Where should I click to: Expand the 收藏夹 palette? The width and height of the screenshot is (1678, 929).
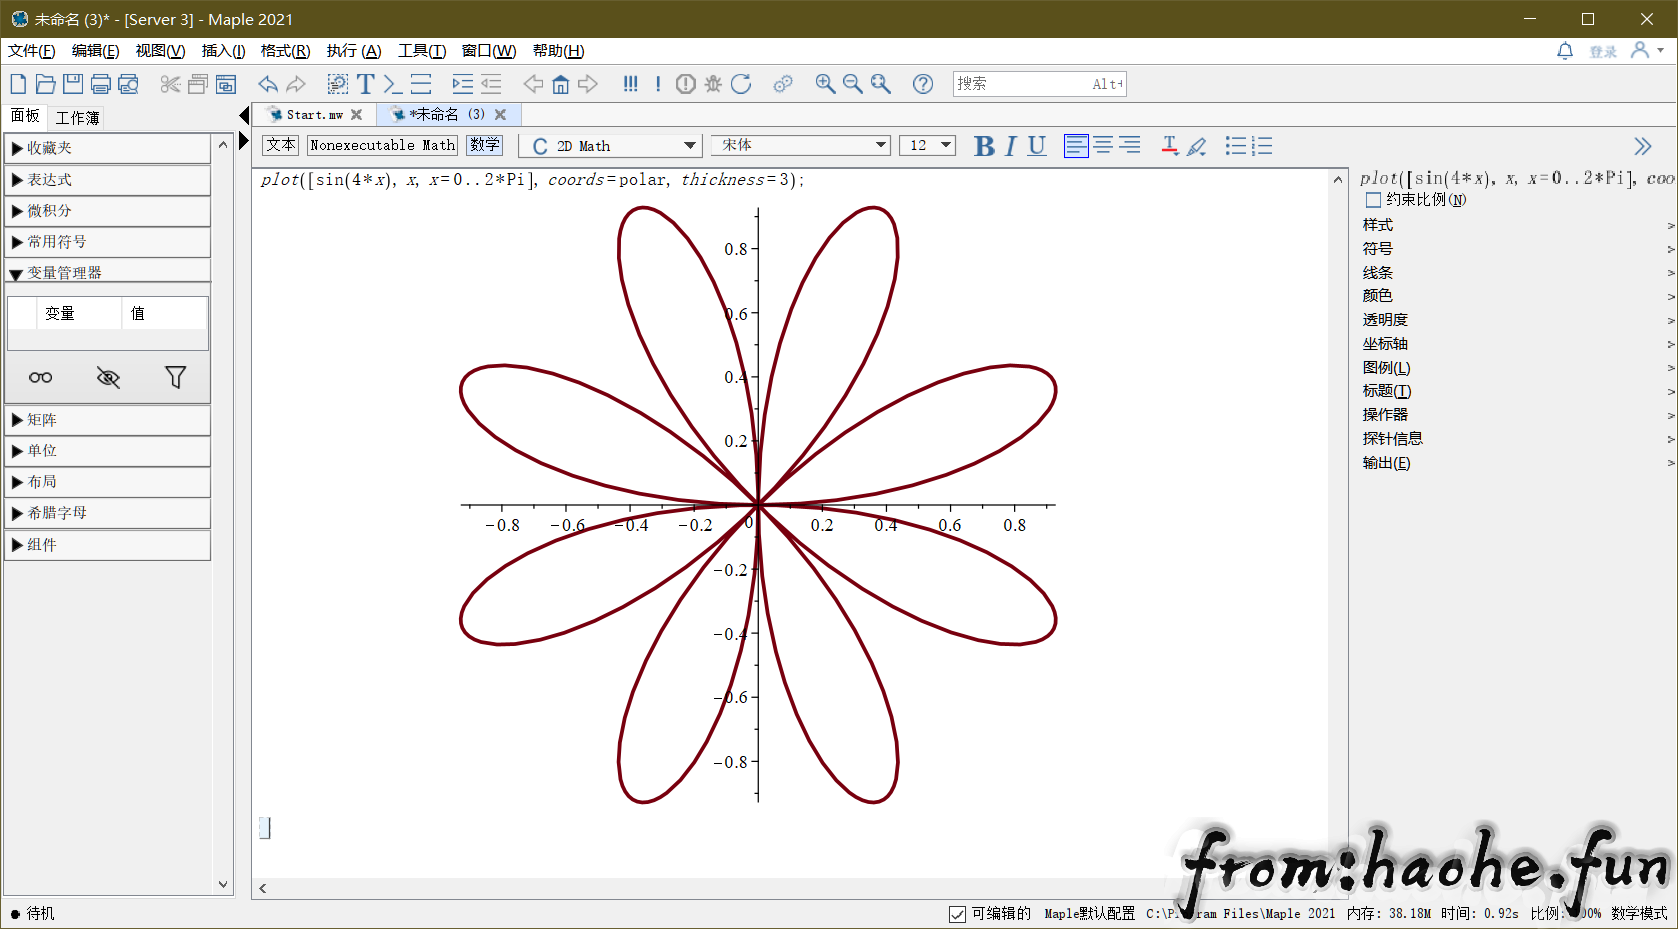(x=107, y=148)
